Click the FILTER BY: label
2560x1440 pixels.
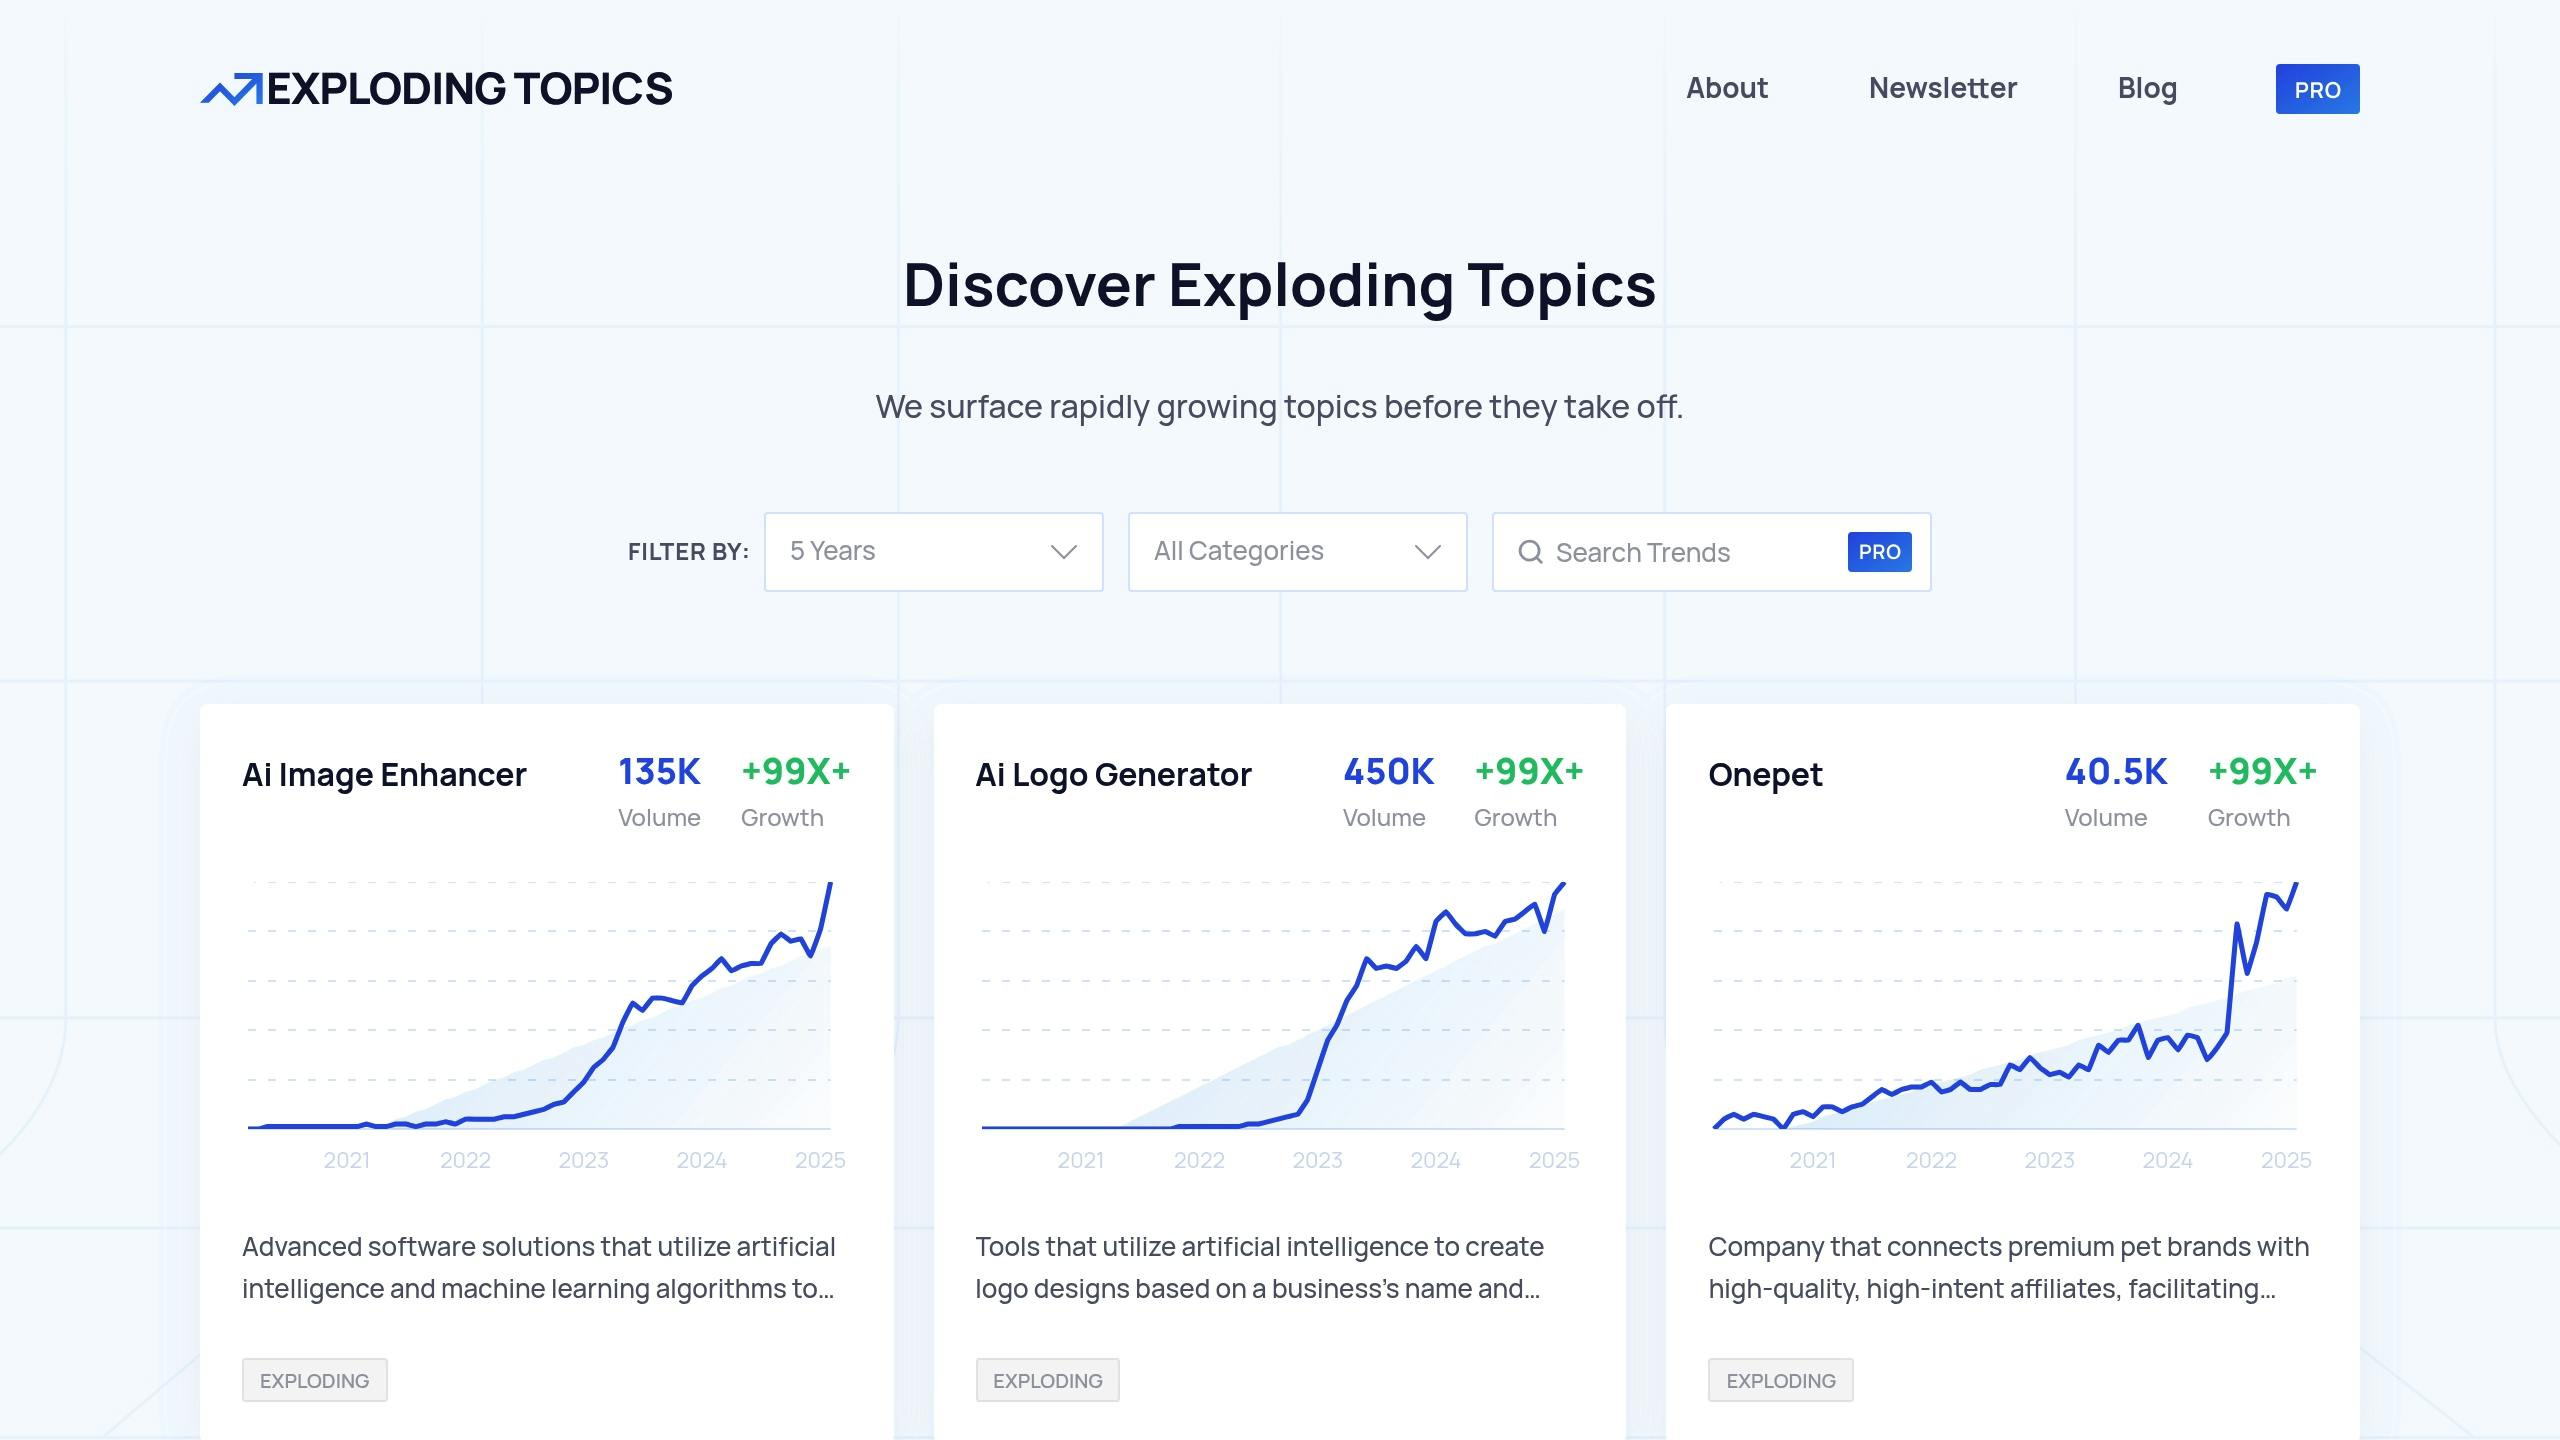coord(688,552)
